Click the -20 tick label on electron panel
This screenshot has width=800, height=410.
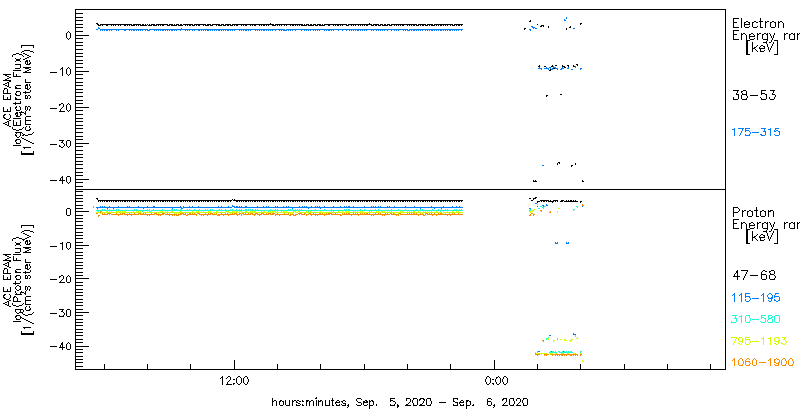[x=59, y=108]
